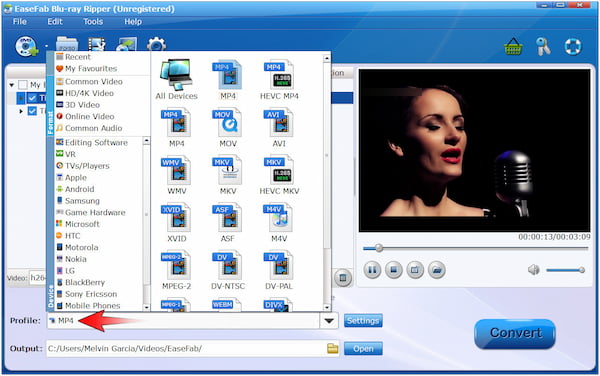
Task: Choose the XVID format icon
Action: (x=176, y=222)
